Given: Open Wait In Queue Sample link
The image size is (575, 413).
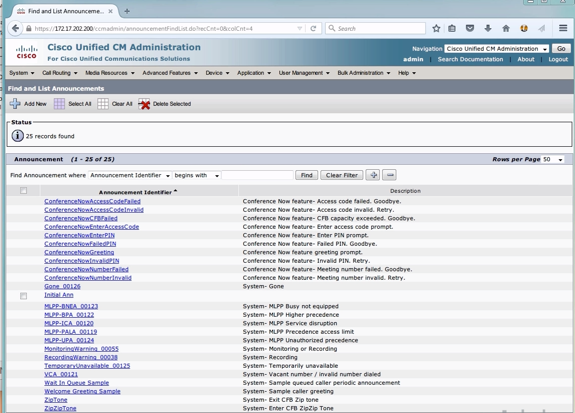Looking at the screenshot, I should 77,383.
